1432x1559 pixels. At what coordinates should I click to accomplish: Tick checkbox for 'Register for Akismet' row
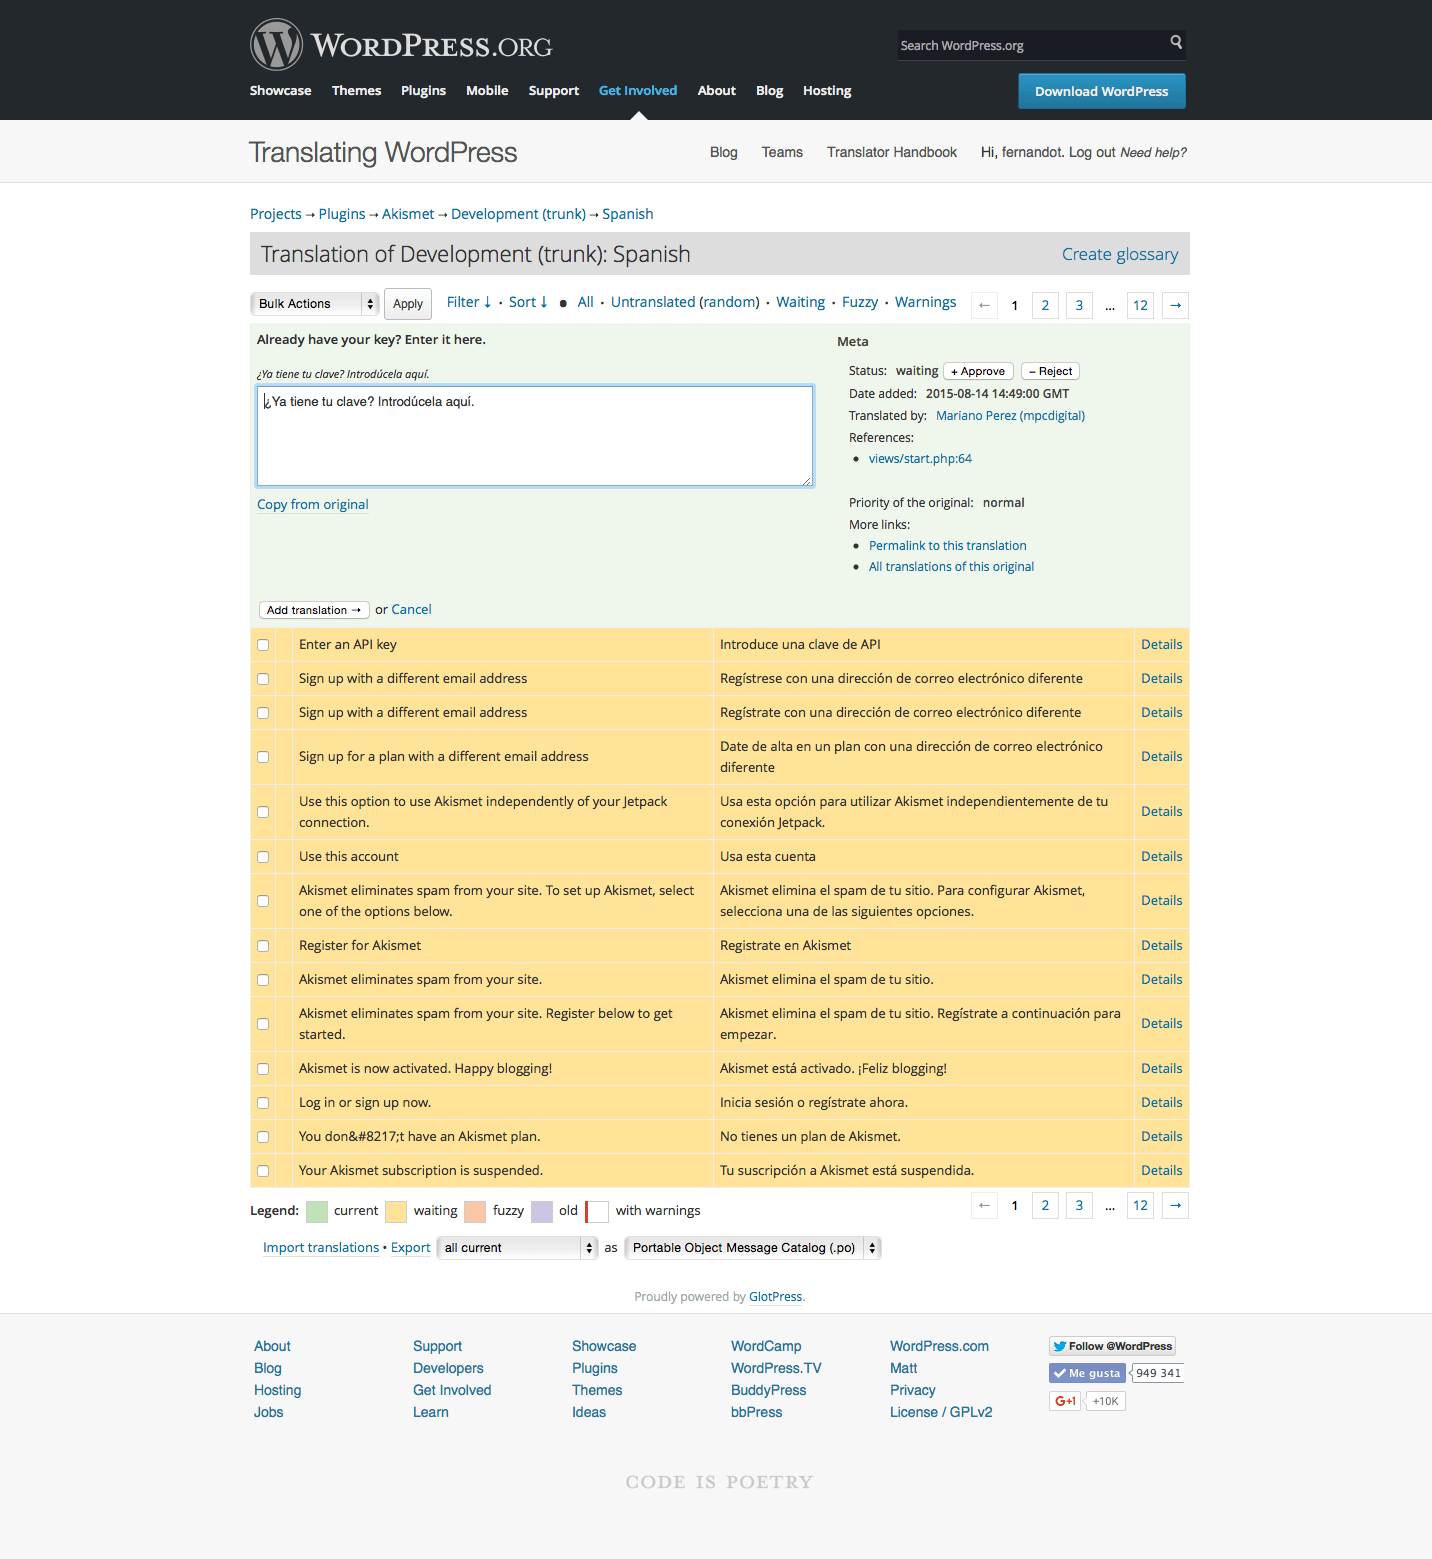coord(263,946)
